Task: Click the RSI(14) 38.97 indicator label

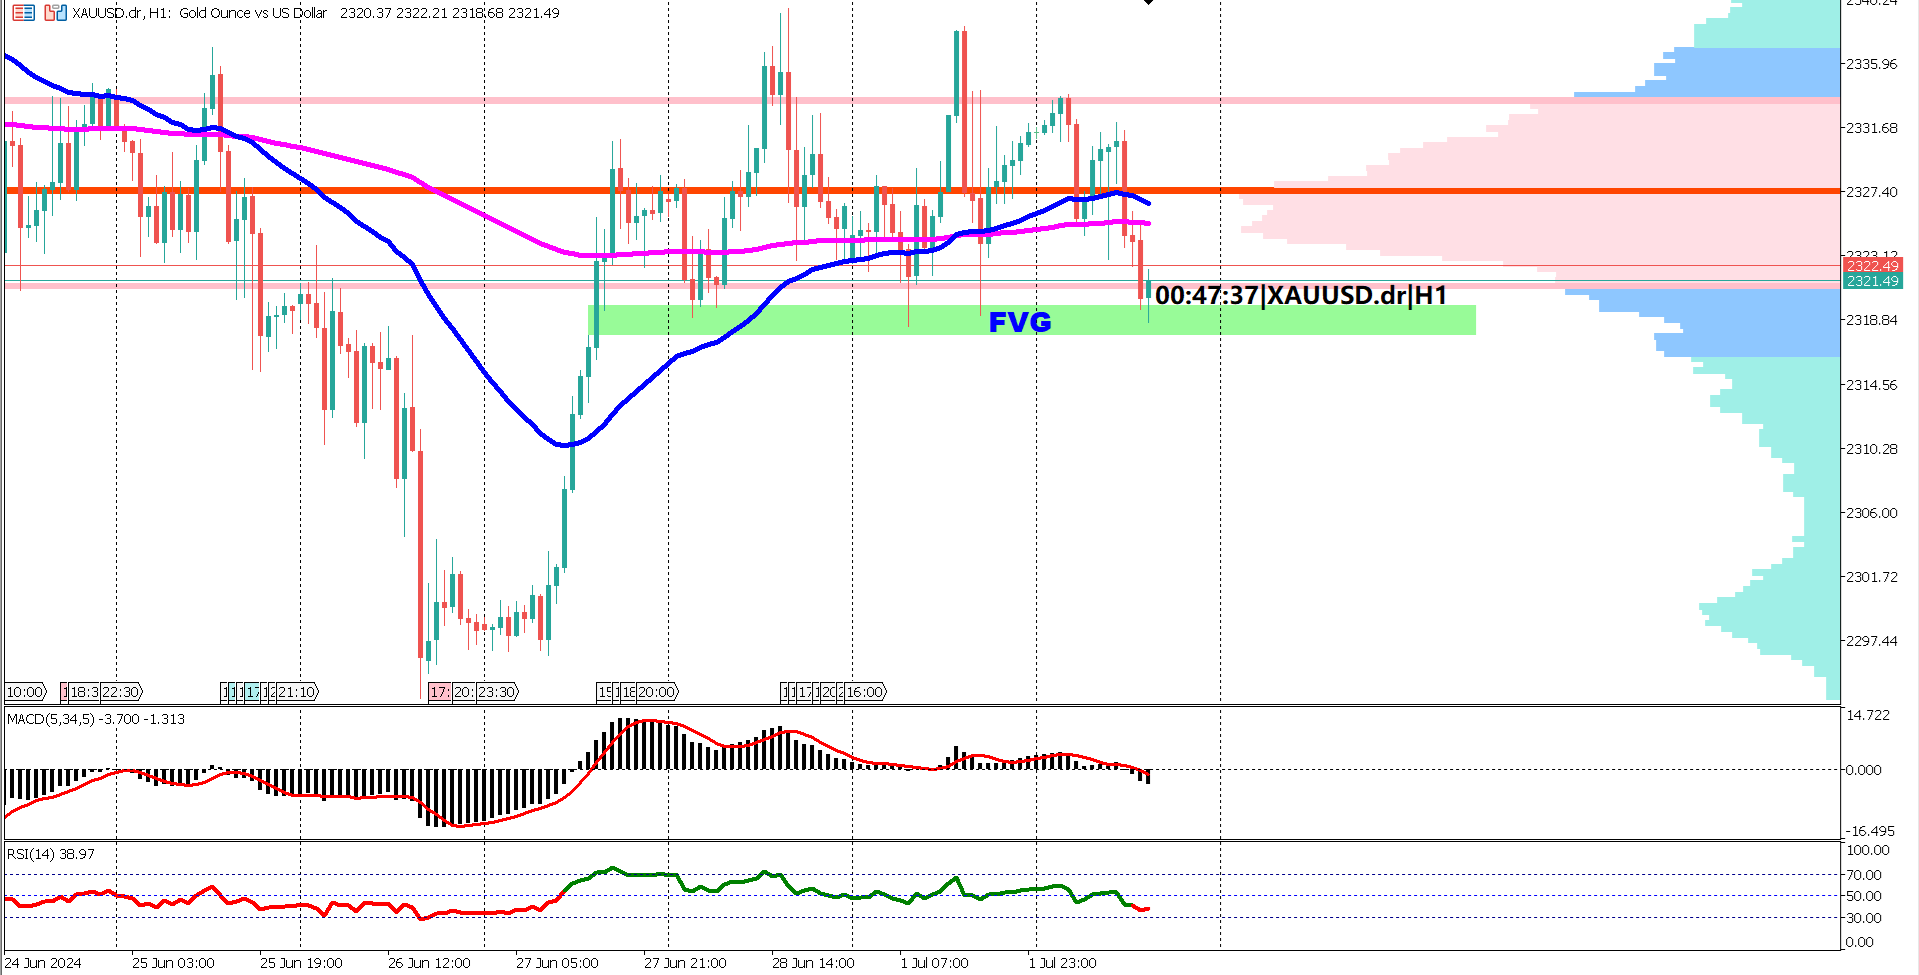Action: click(x=50, y=856)
